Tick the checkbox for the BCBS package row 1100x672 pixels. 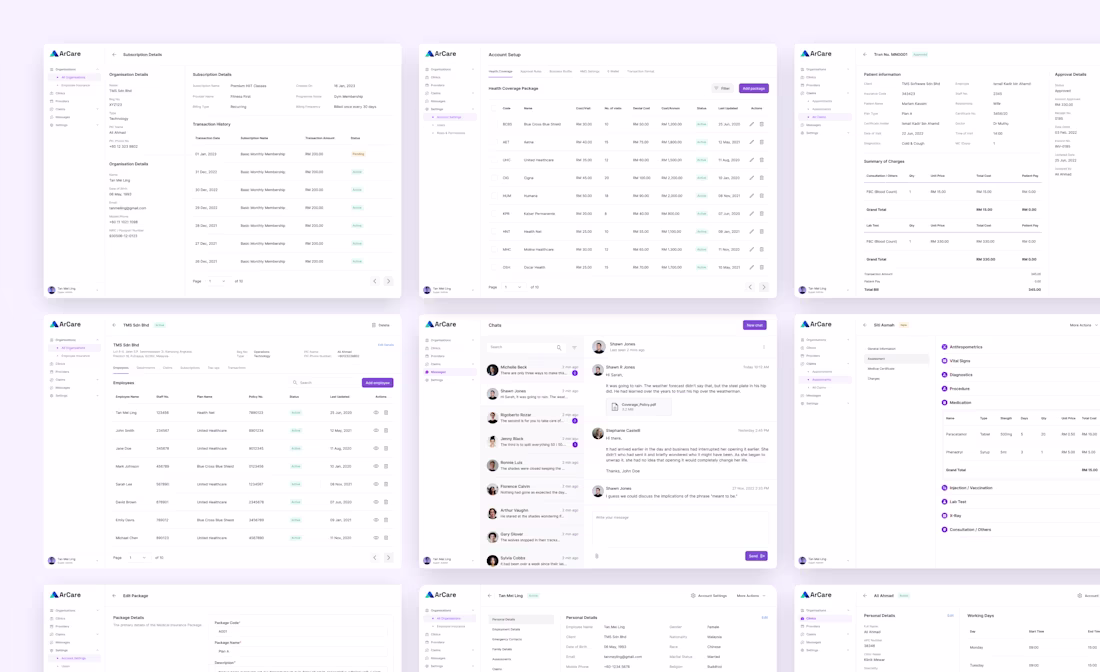tap(494, 124)
